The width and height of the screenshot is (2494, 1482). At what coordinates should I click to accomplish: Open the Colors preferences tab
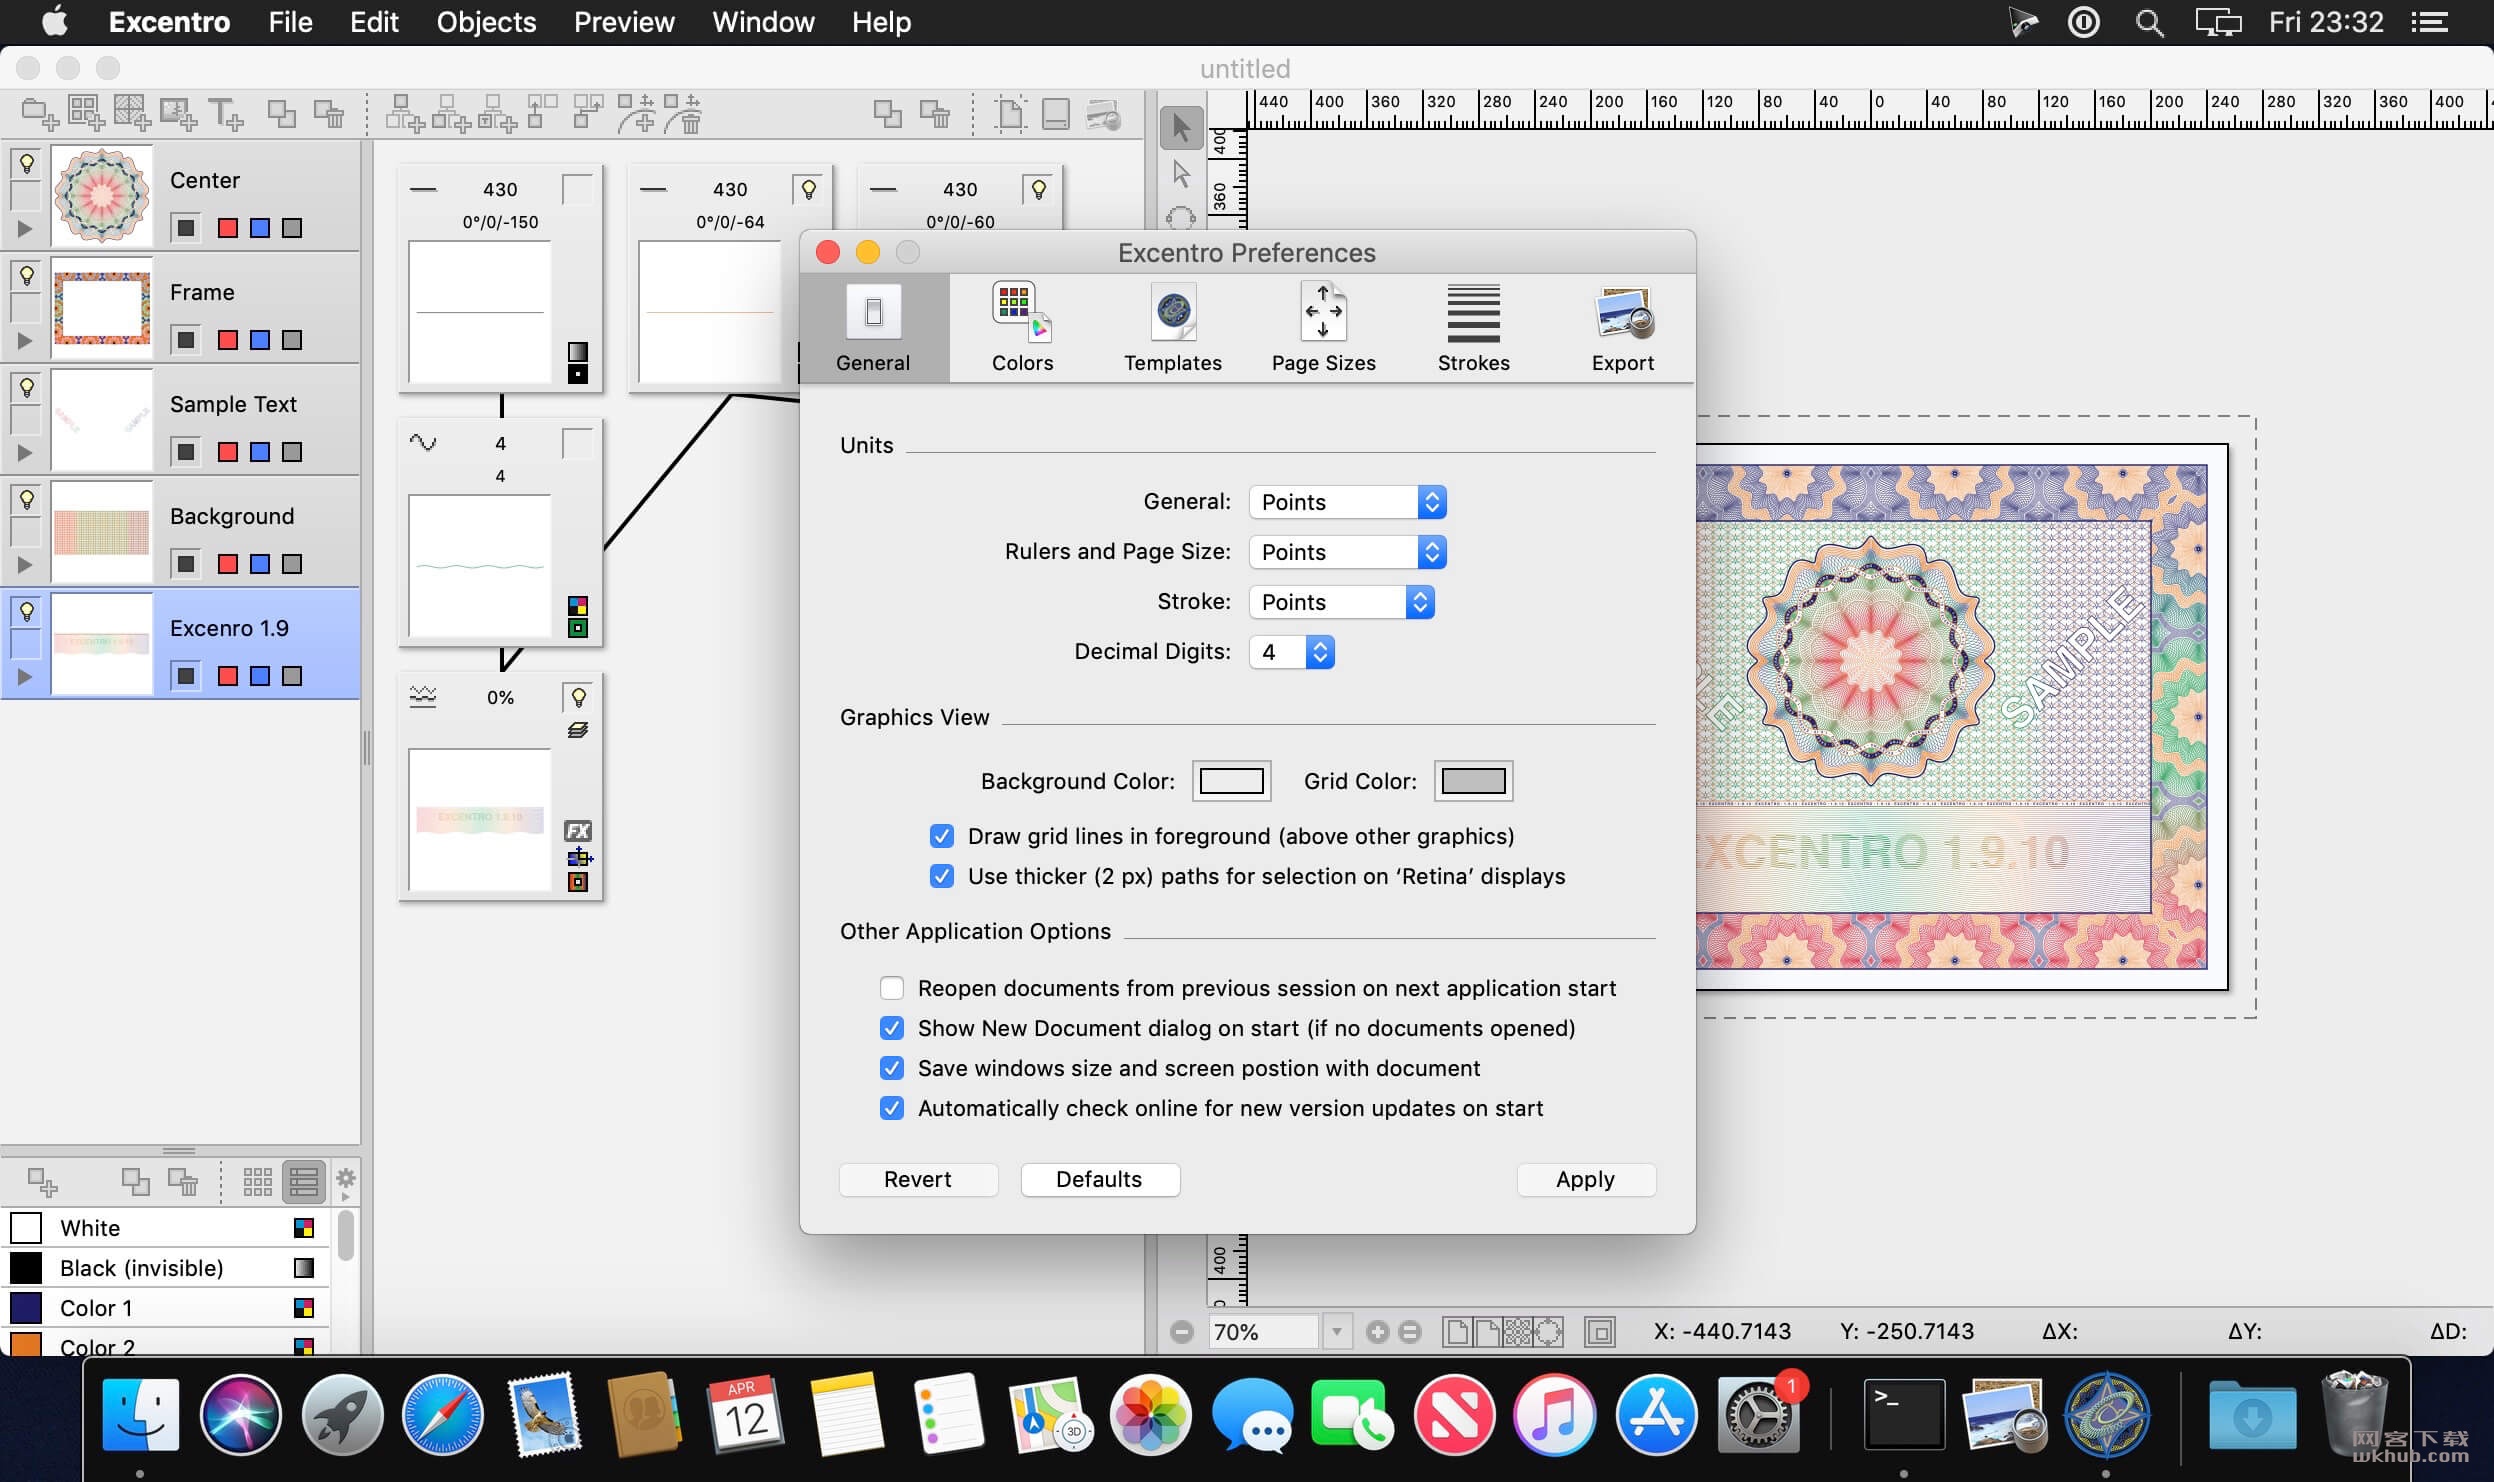point(1022,328)
